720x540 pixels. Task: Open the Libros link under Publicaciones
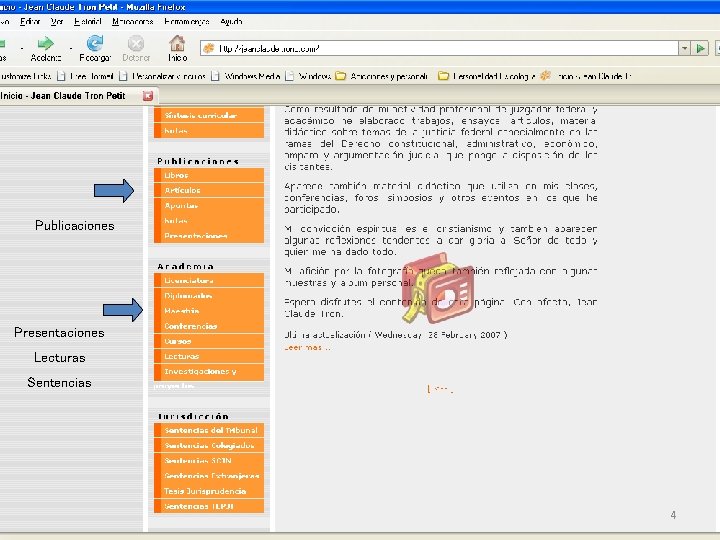tap(209, 175)
